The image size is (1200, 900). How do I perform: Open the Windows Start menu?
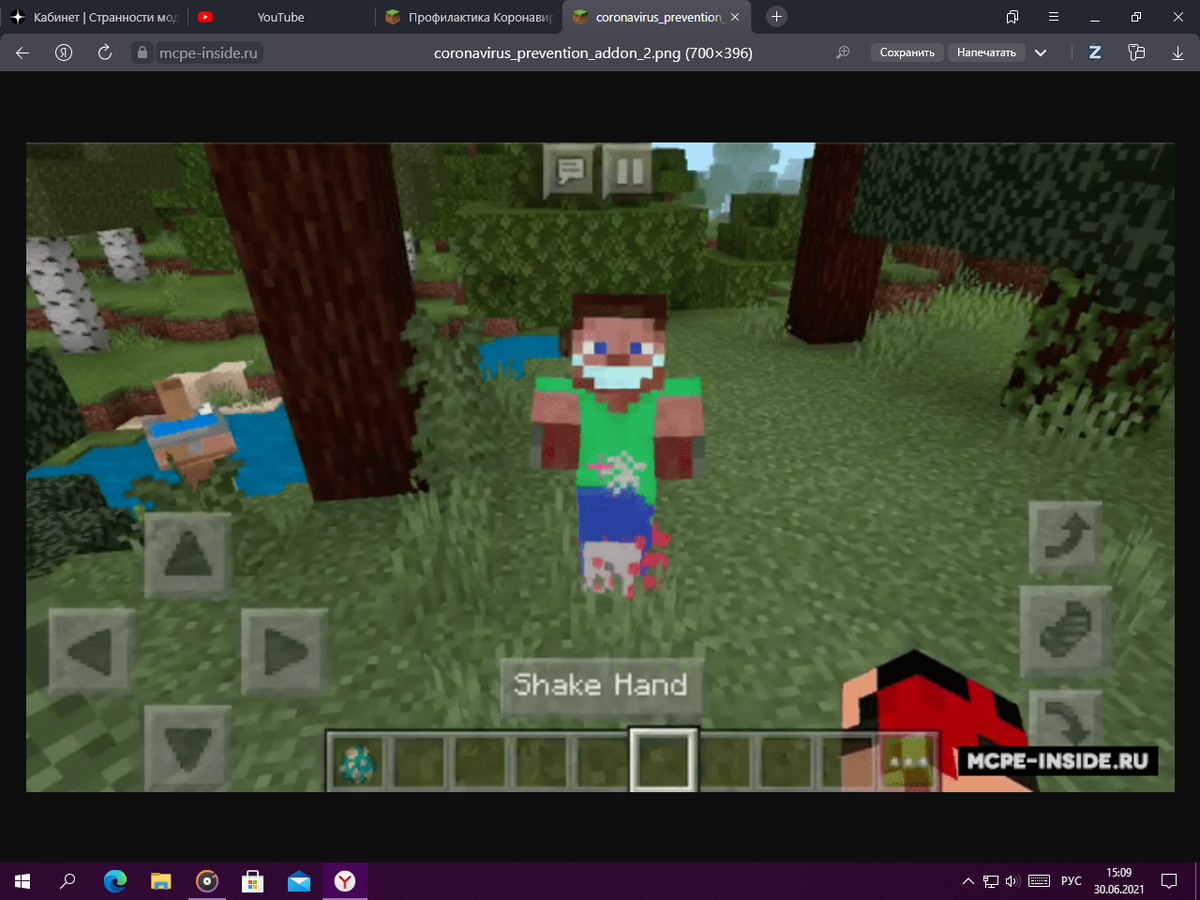[x=22, y=881]
